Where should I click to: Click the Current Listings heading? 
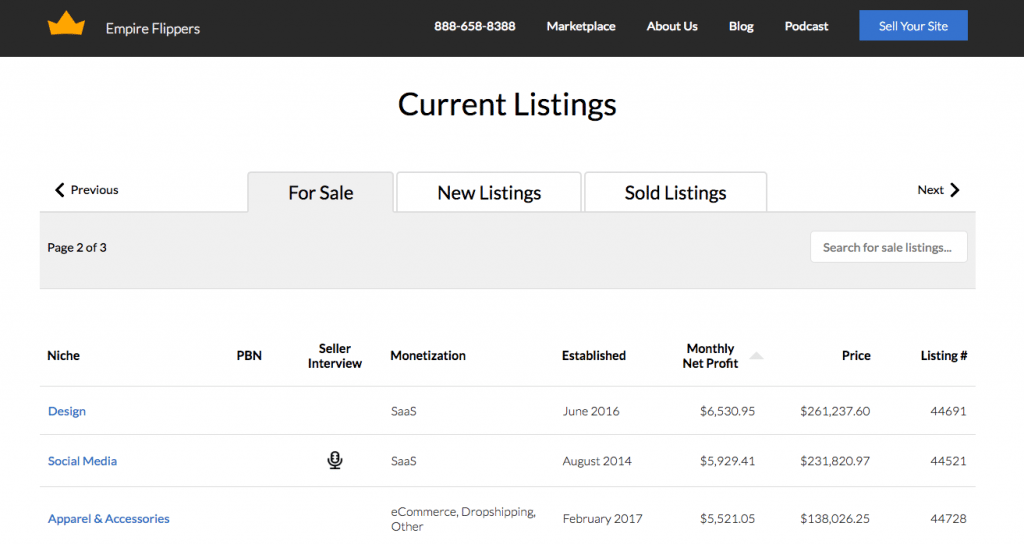[x=507, y=104]
